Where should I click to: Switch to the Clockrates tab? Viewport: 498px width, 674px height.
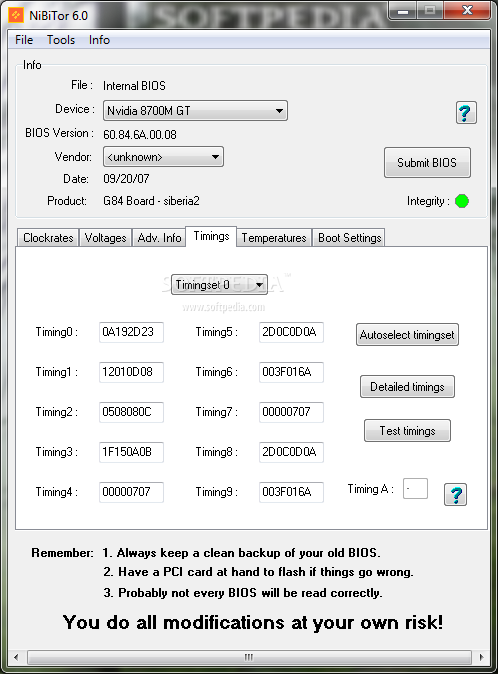point(48,238)
